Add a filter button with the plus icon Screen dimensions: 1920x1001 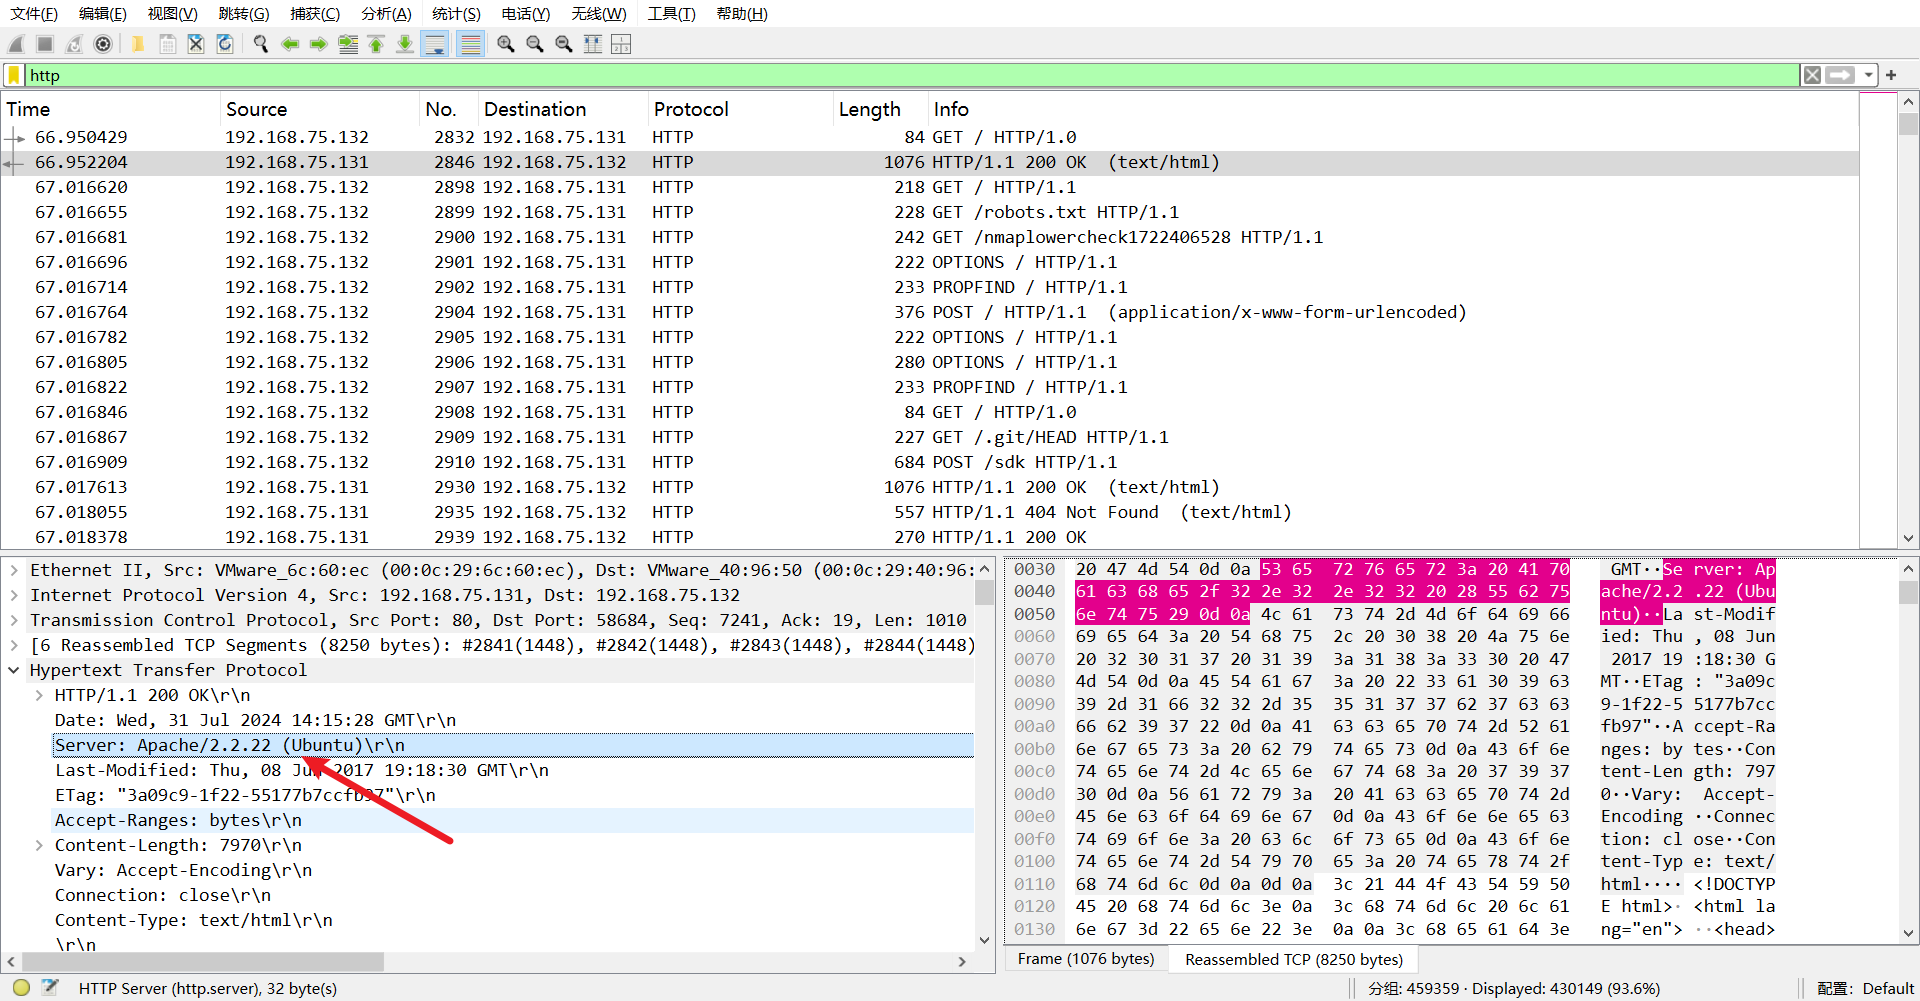1891,75
